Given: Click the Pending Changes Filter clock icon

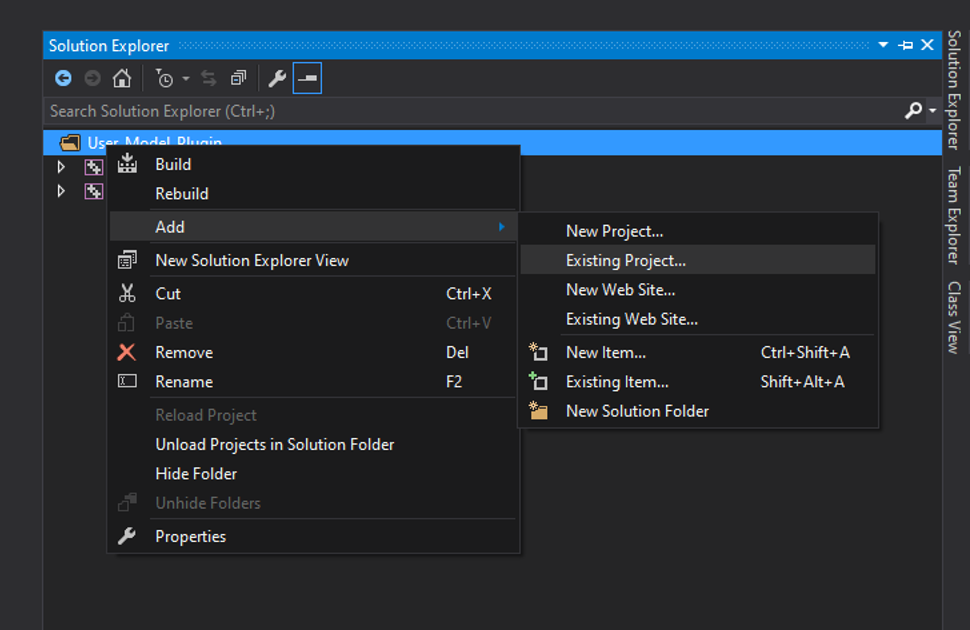Looking at the screenshot, I should click(x=164, y=79).
